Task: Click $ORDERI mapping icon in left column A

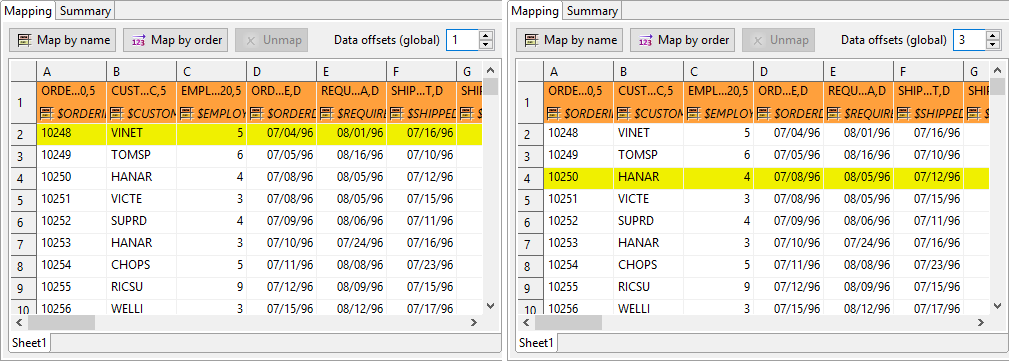Action: [x=46, y=114]
